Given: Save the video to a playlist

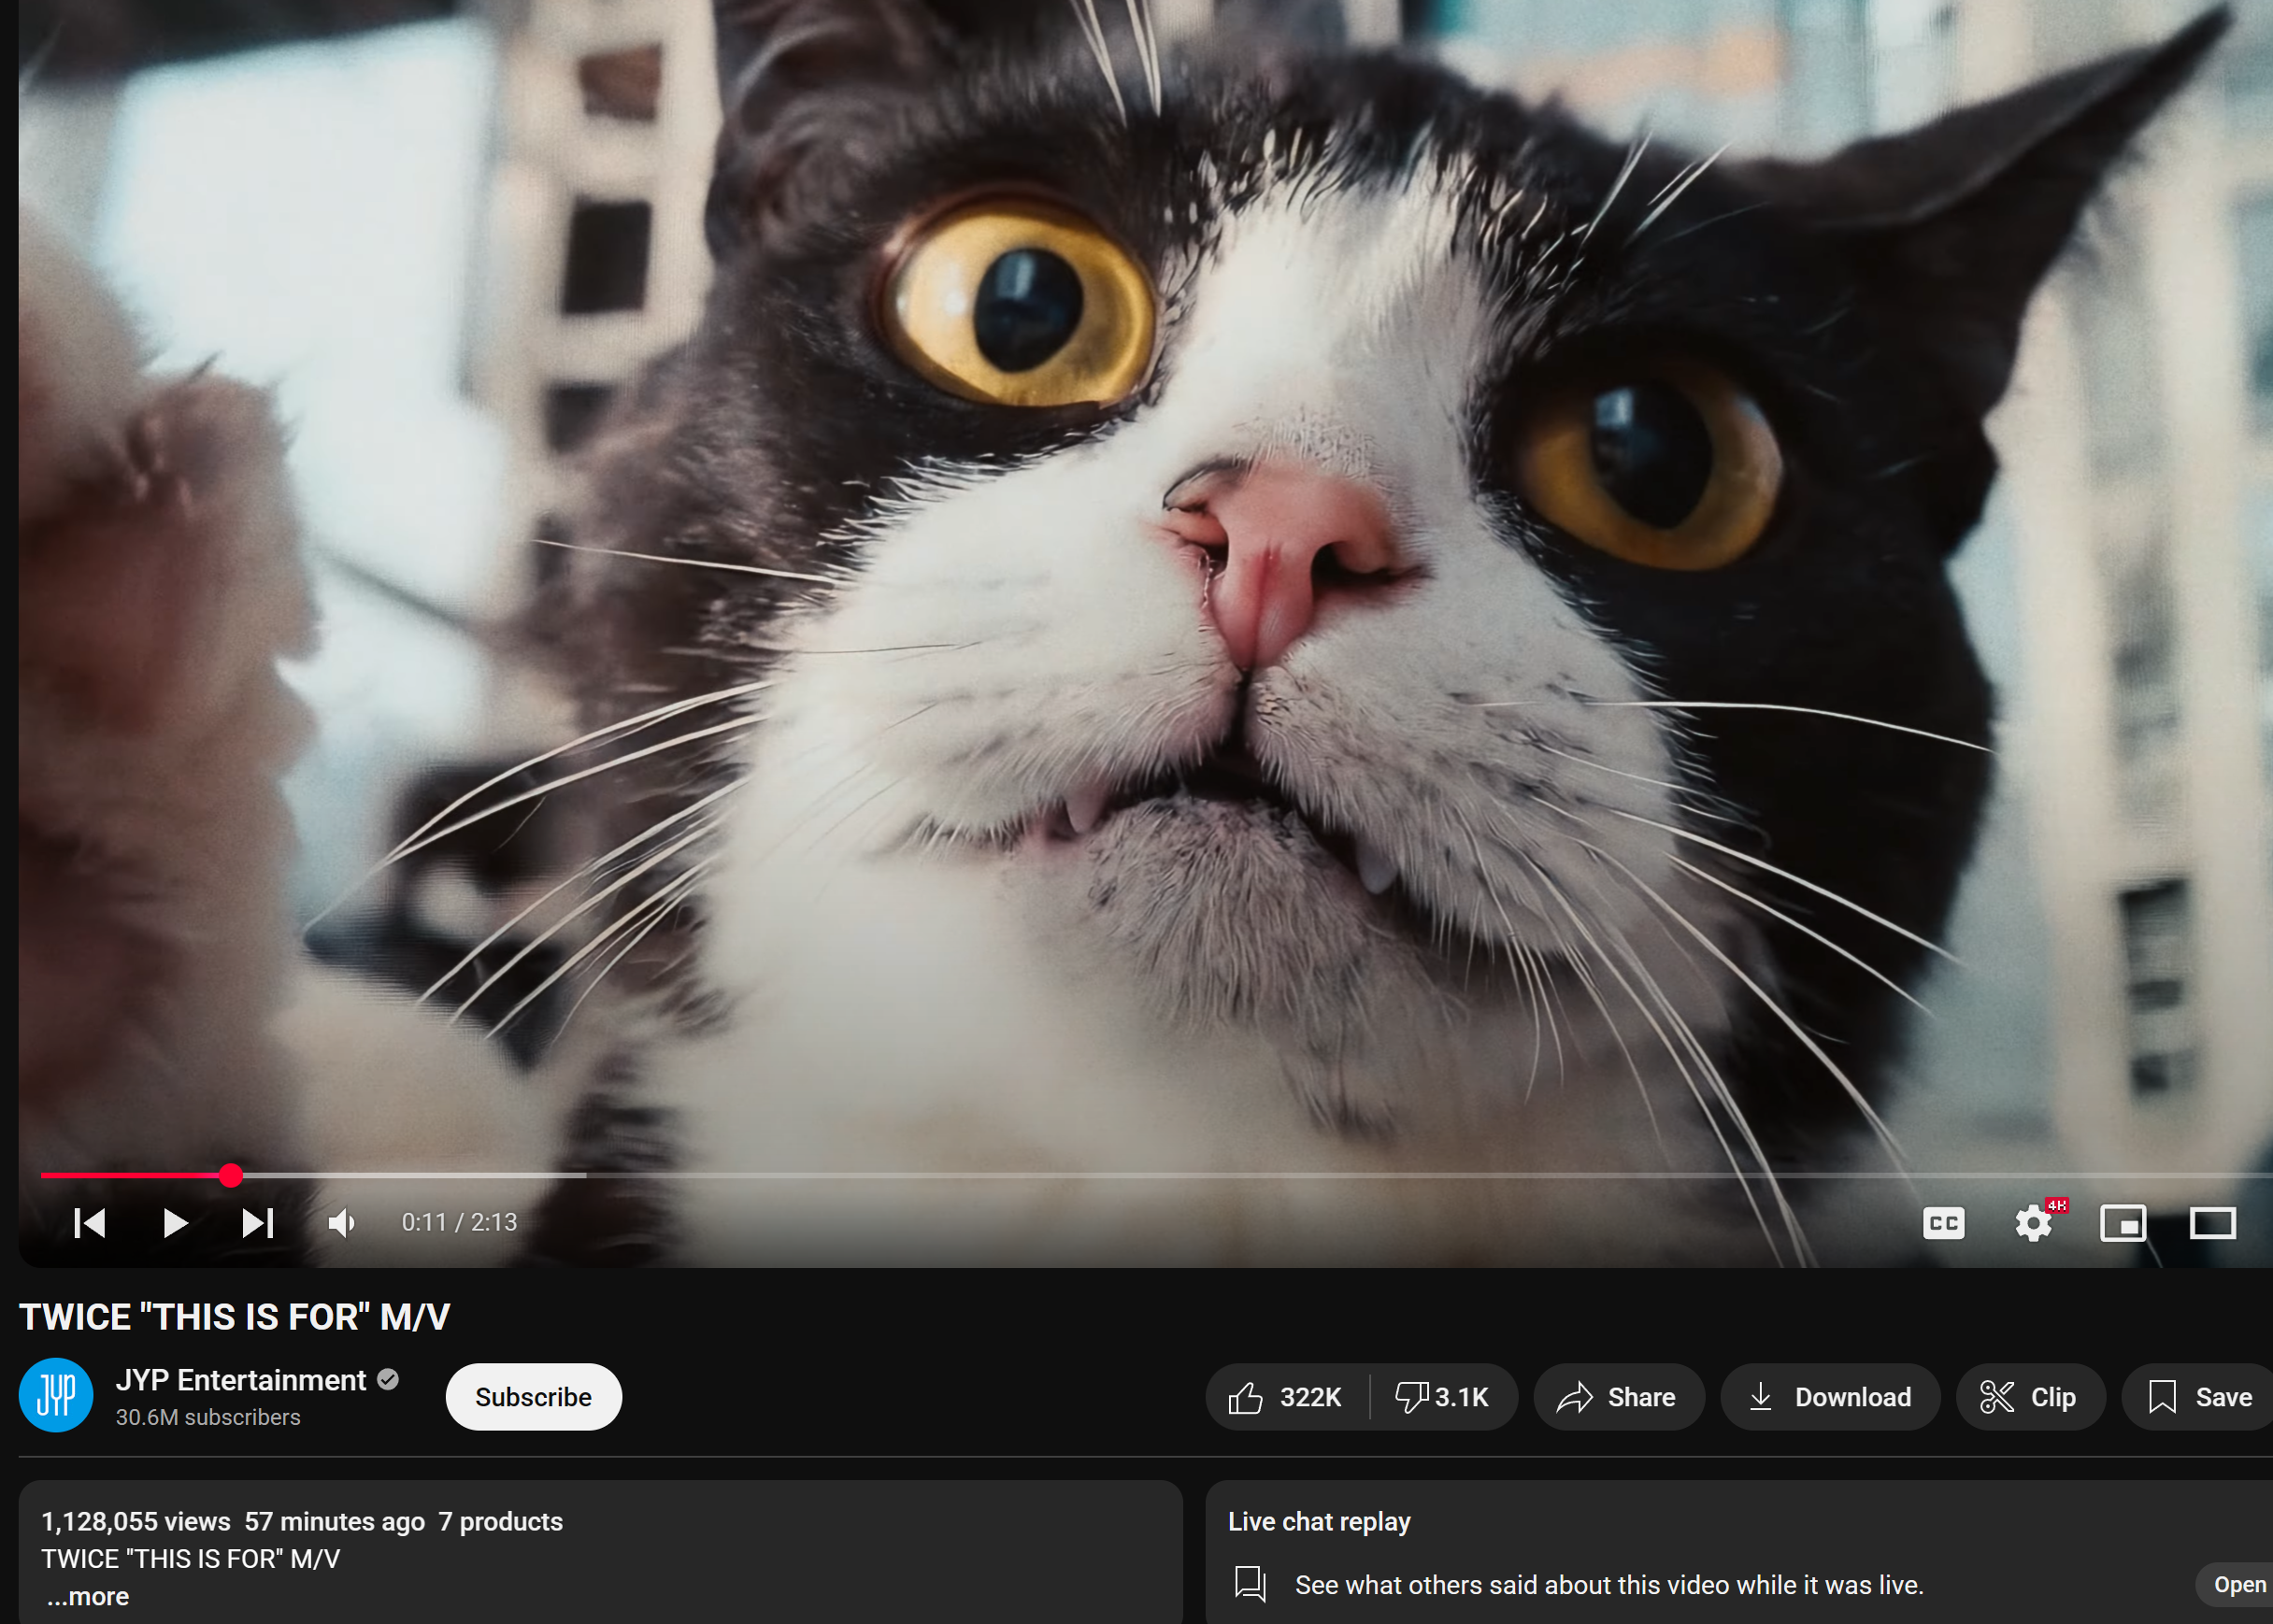Looking at the screenshot, I should tap(2199, 1397).
